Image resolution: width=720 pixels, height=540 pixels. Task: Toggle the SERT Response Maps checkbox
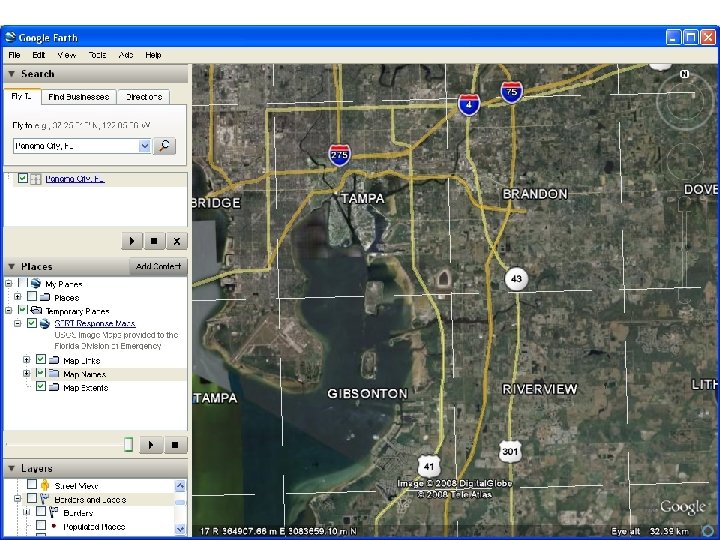click(31, 323)
